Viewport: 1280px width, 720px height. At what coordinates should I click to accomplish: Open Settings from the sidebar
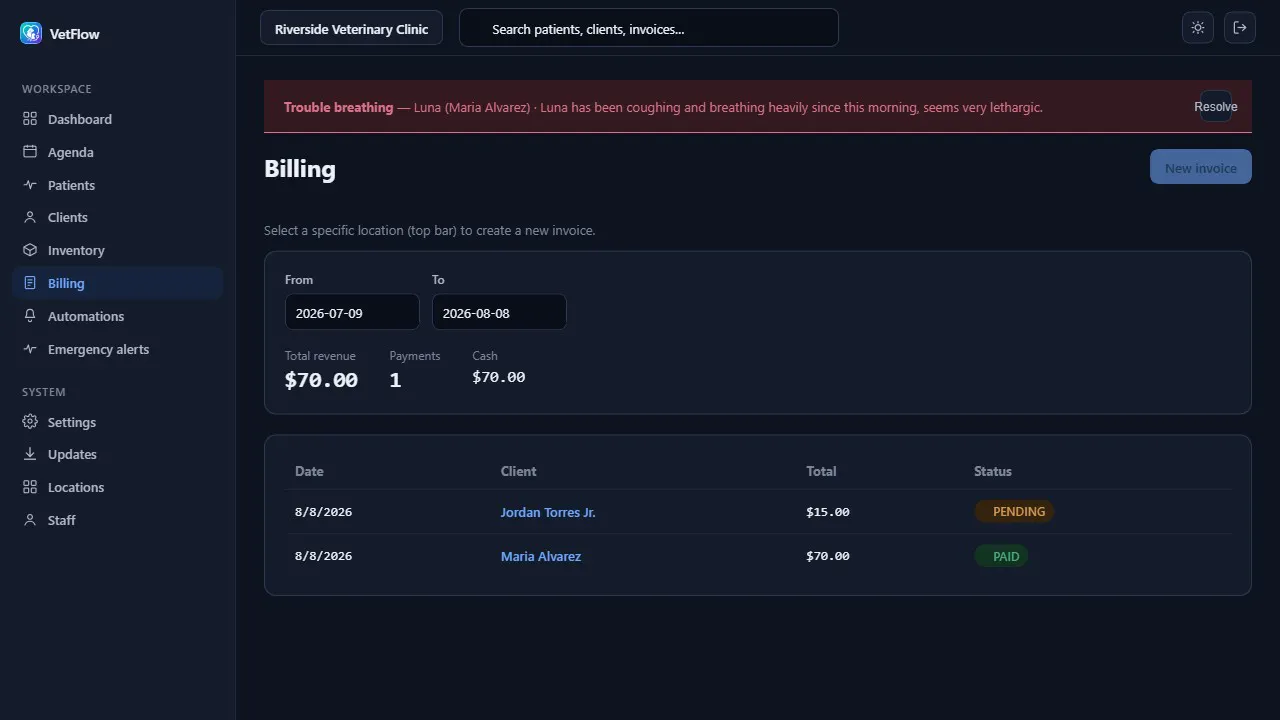[x=118, y=422]
